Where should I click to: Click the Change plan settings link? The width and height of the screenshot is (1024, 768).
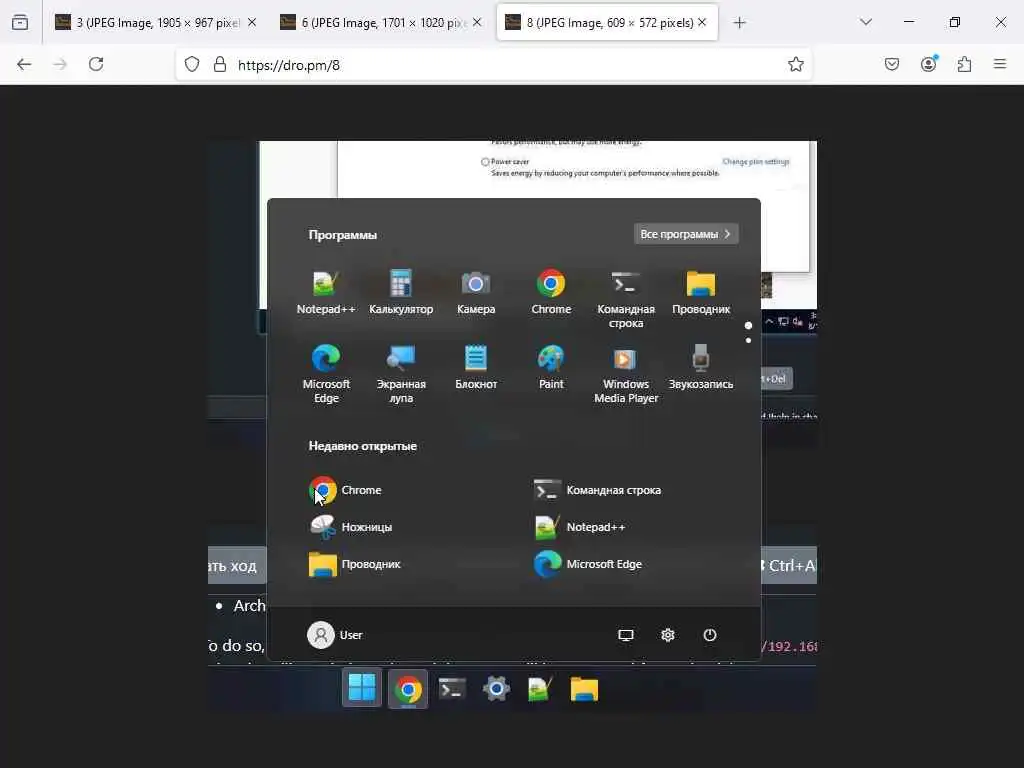[756, 161]
